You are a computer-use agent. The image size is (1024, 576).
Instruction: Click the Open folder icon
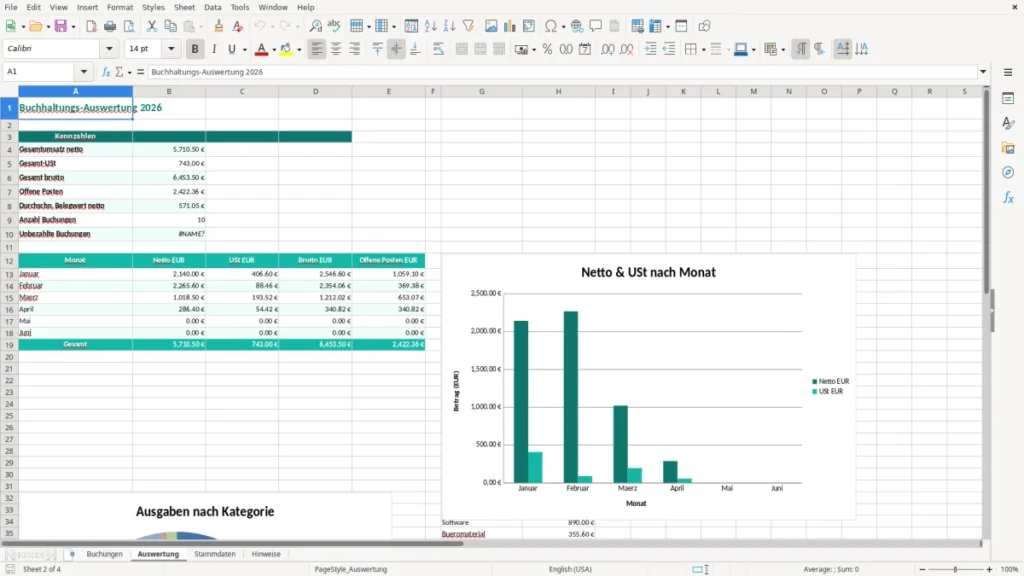35,26
